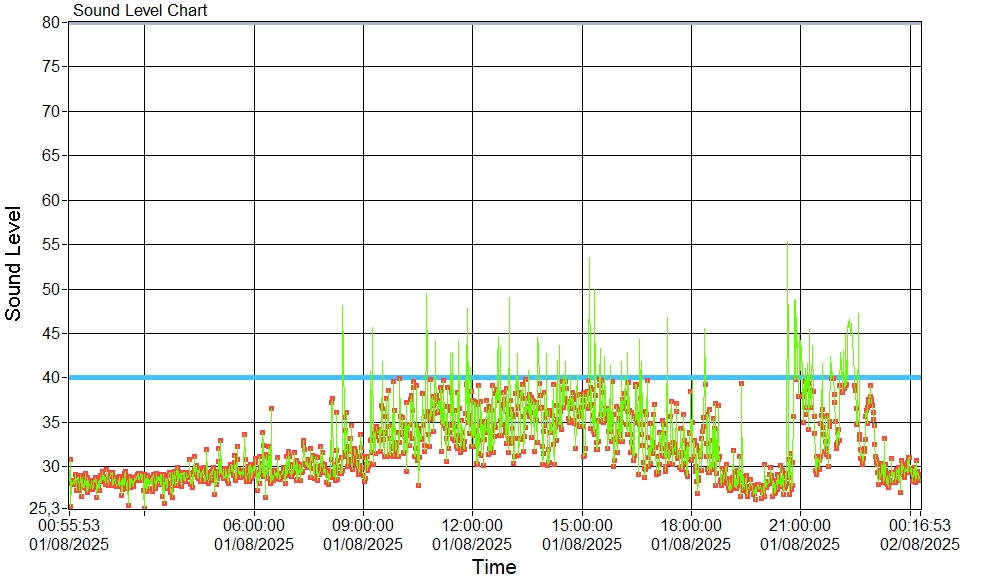Select the 09:00:00 time tick label
The height and width of the screenshot is (588, 990).
click(363, 524)
